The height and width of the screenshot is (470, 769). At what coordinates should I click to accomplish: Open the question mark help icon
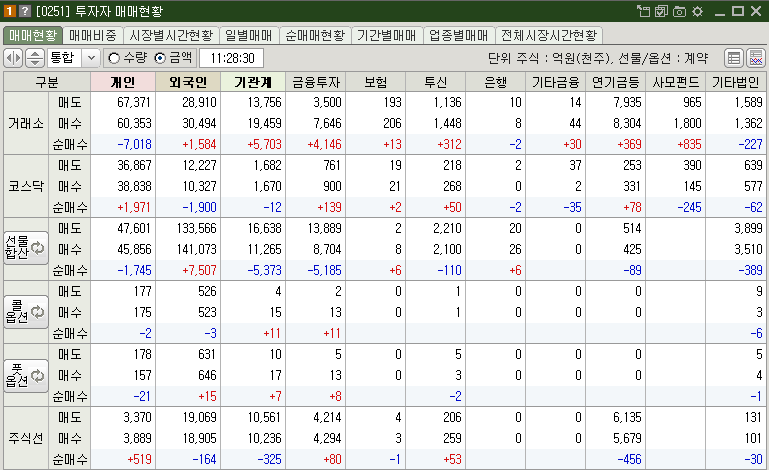point(25,11)
